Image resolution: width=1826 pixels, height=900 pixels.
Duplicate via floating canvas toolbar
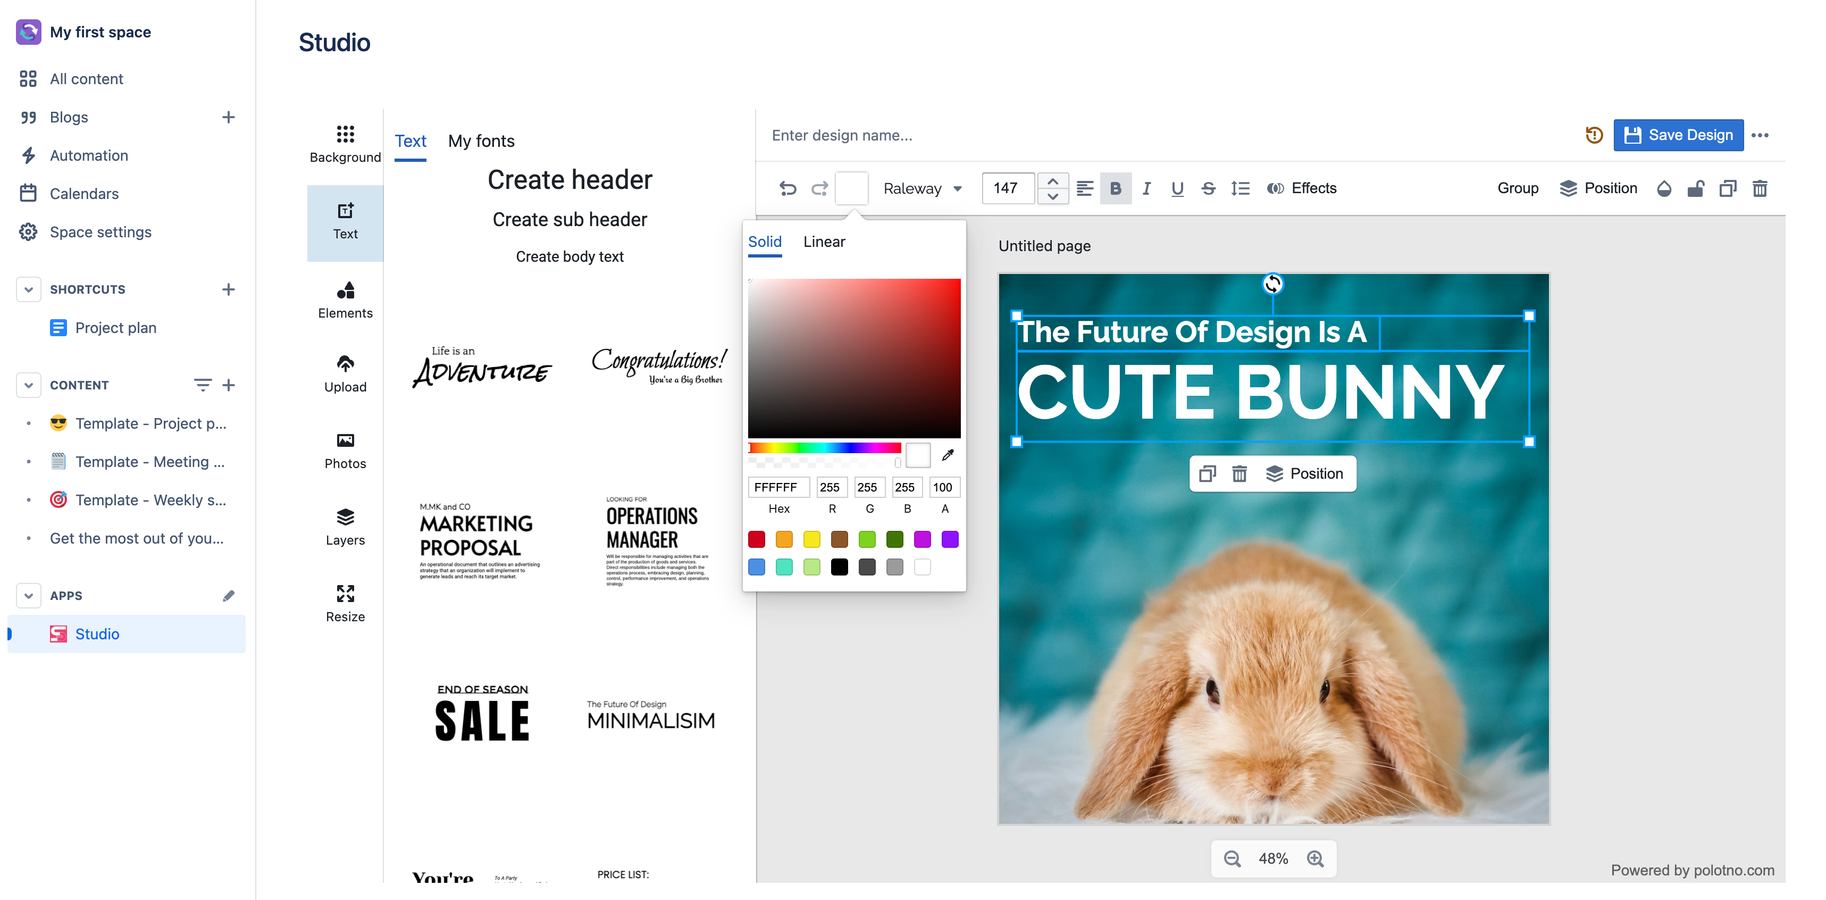[x=1207, y=474]
